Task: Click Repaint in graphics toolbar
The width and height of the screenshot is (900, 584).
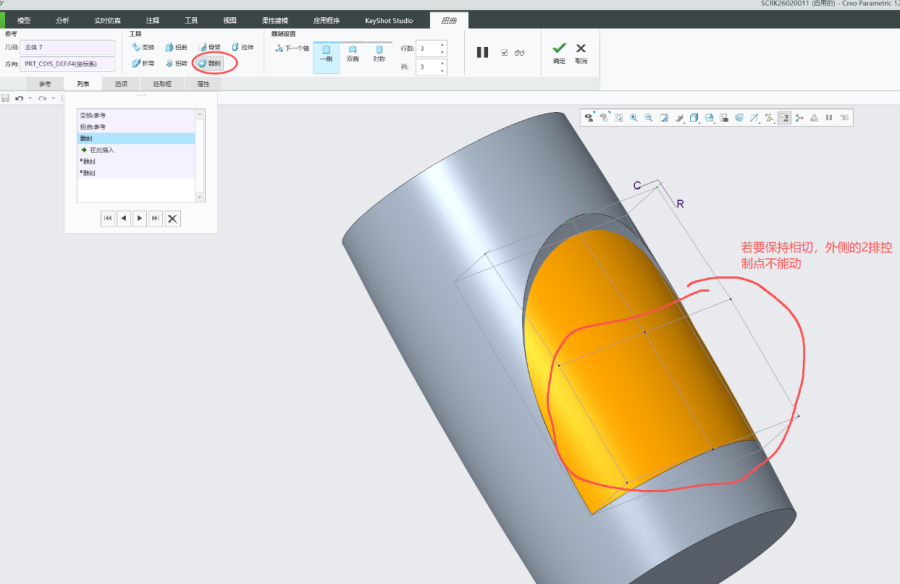Action: (664, 118)
